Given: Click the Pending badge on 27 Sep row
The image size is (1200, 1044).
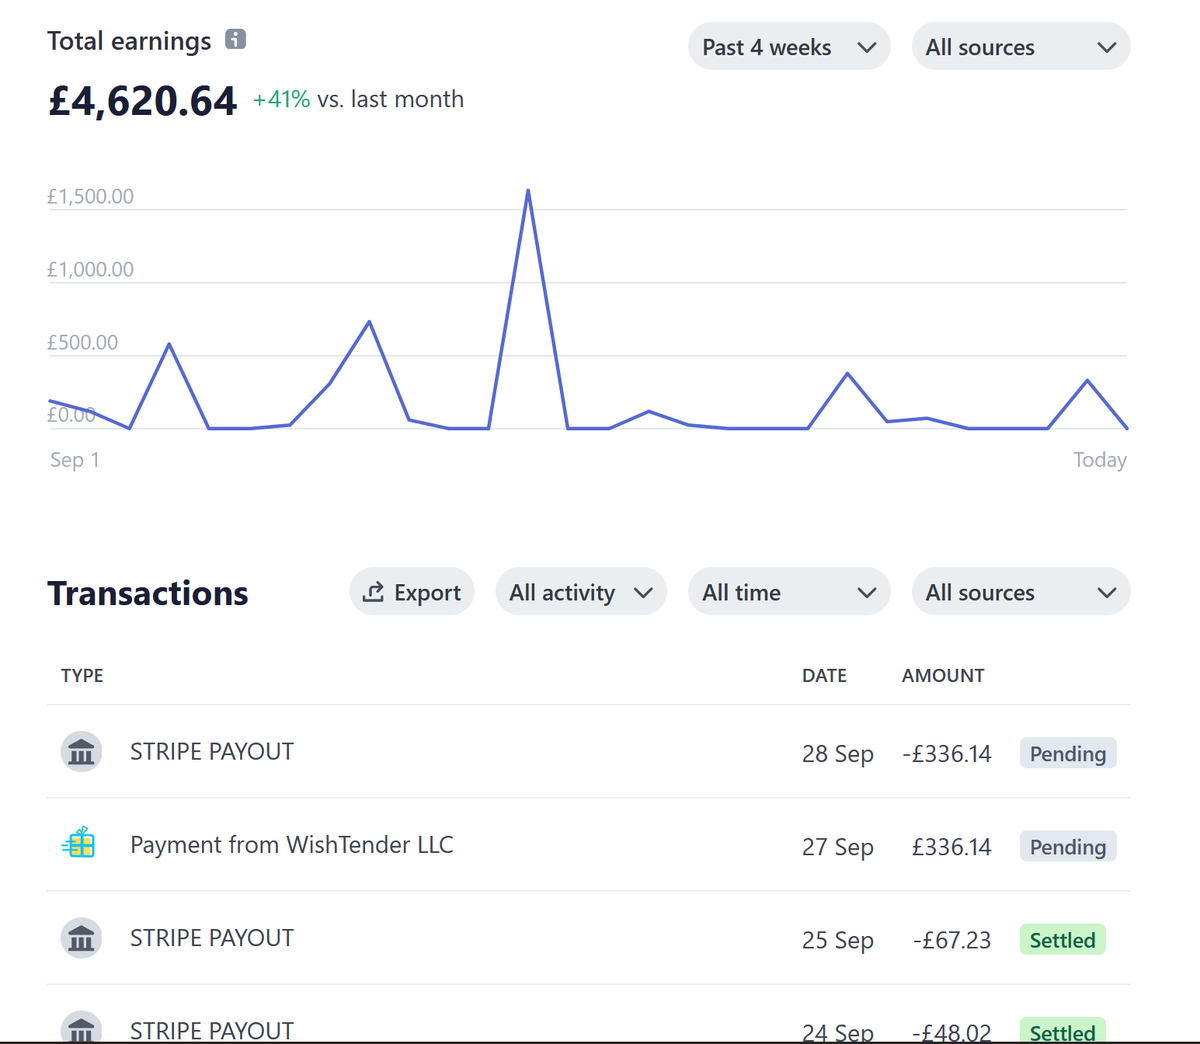Looking at the screenshot, I should (1068, 846).
